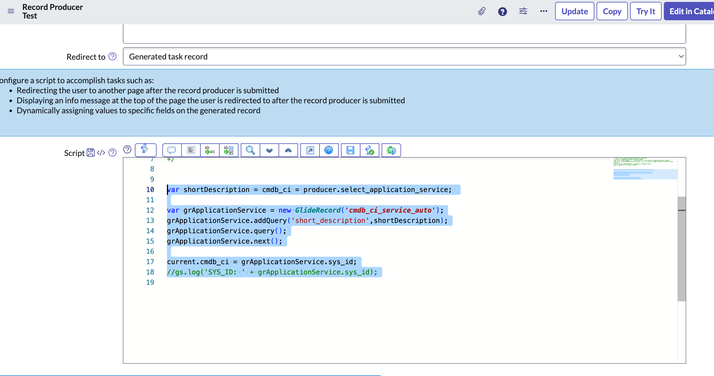Screen dimensions: 714x376
Task: Click 'grApplicationService.query();' on line 14
Action: [x=227, y=231]
